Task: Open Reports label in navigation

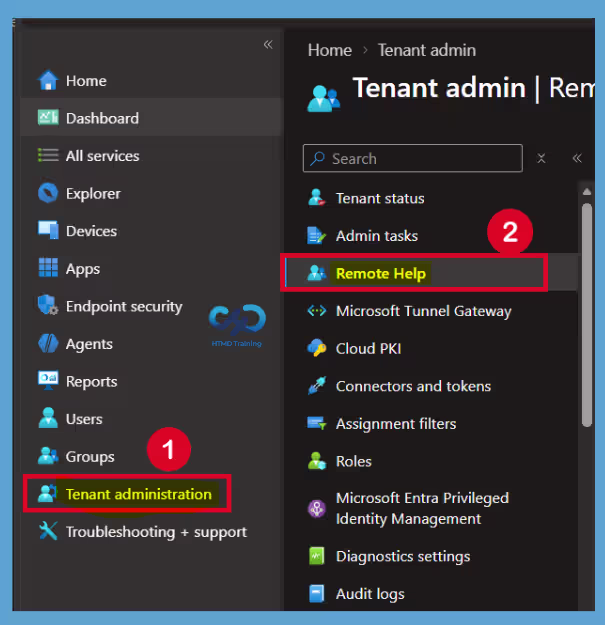Action: (x=91, y=381)
